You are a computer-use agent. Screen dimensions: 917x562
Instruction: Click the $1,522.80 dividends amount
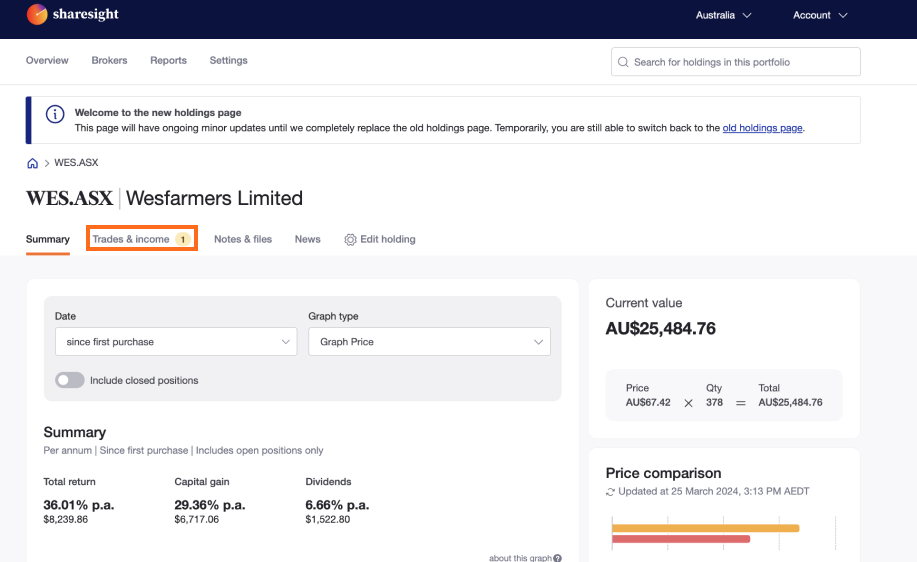pyautogui.click(x=328, y=519)
